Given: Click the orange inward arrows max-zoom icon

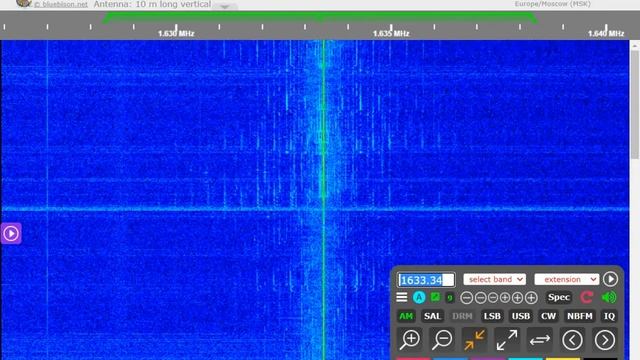Looking at the screenshot, I should coord(474,340).
